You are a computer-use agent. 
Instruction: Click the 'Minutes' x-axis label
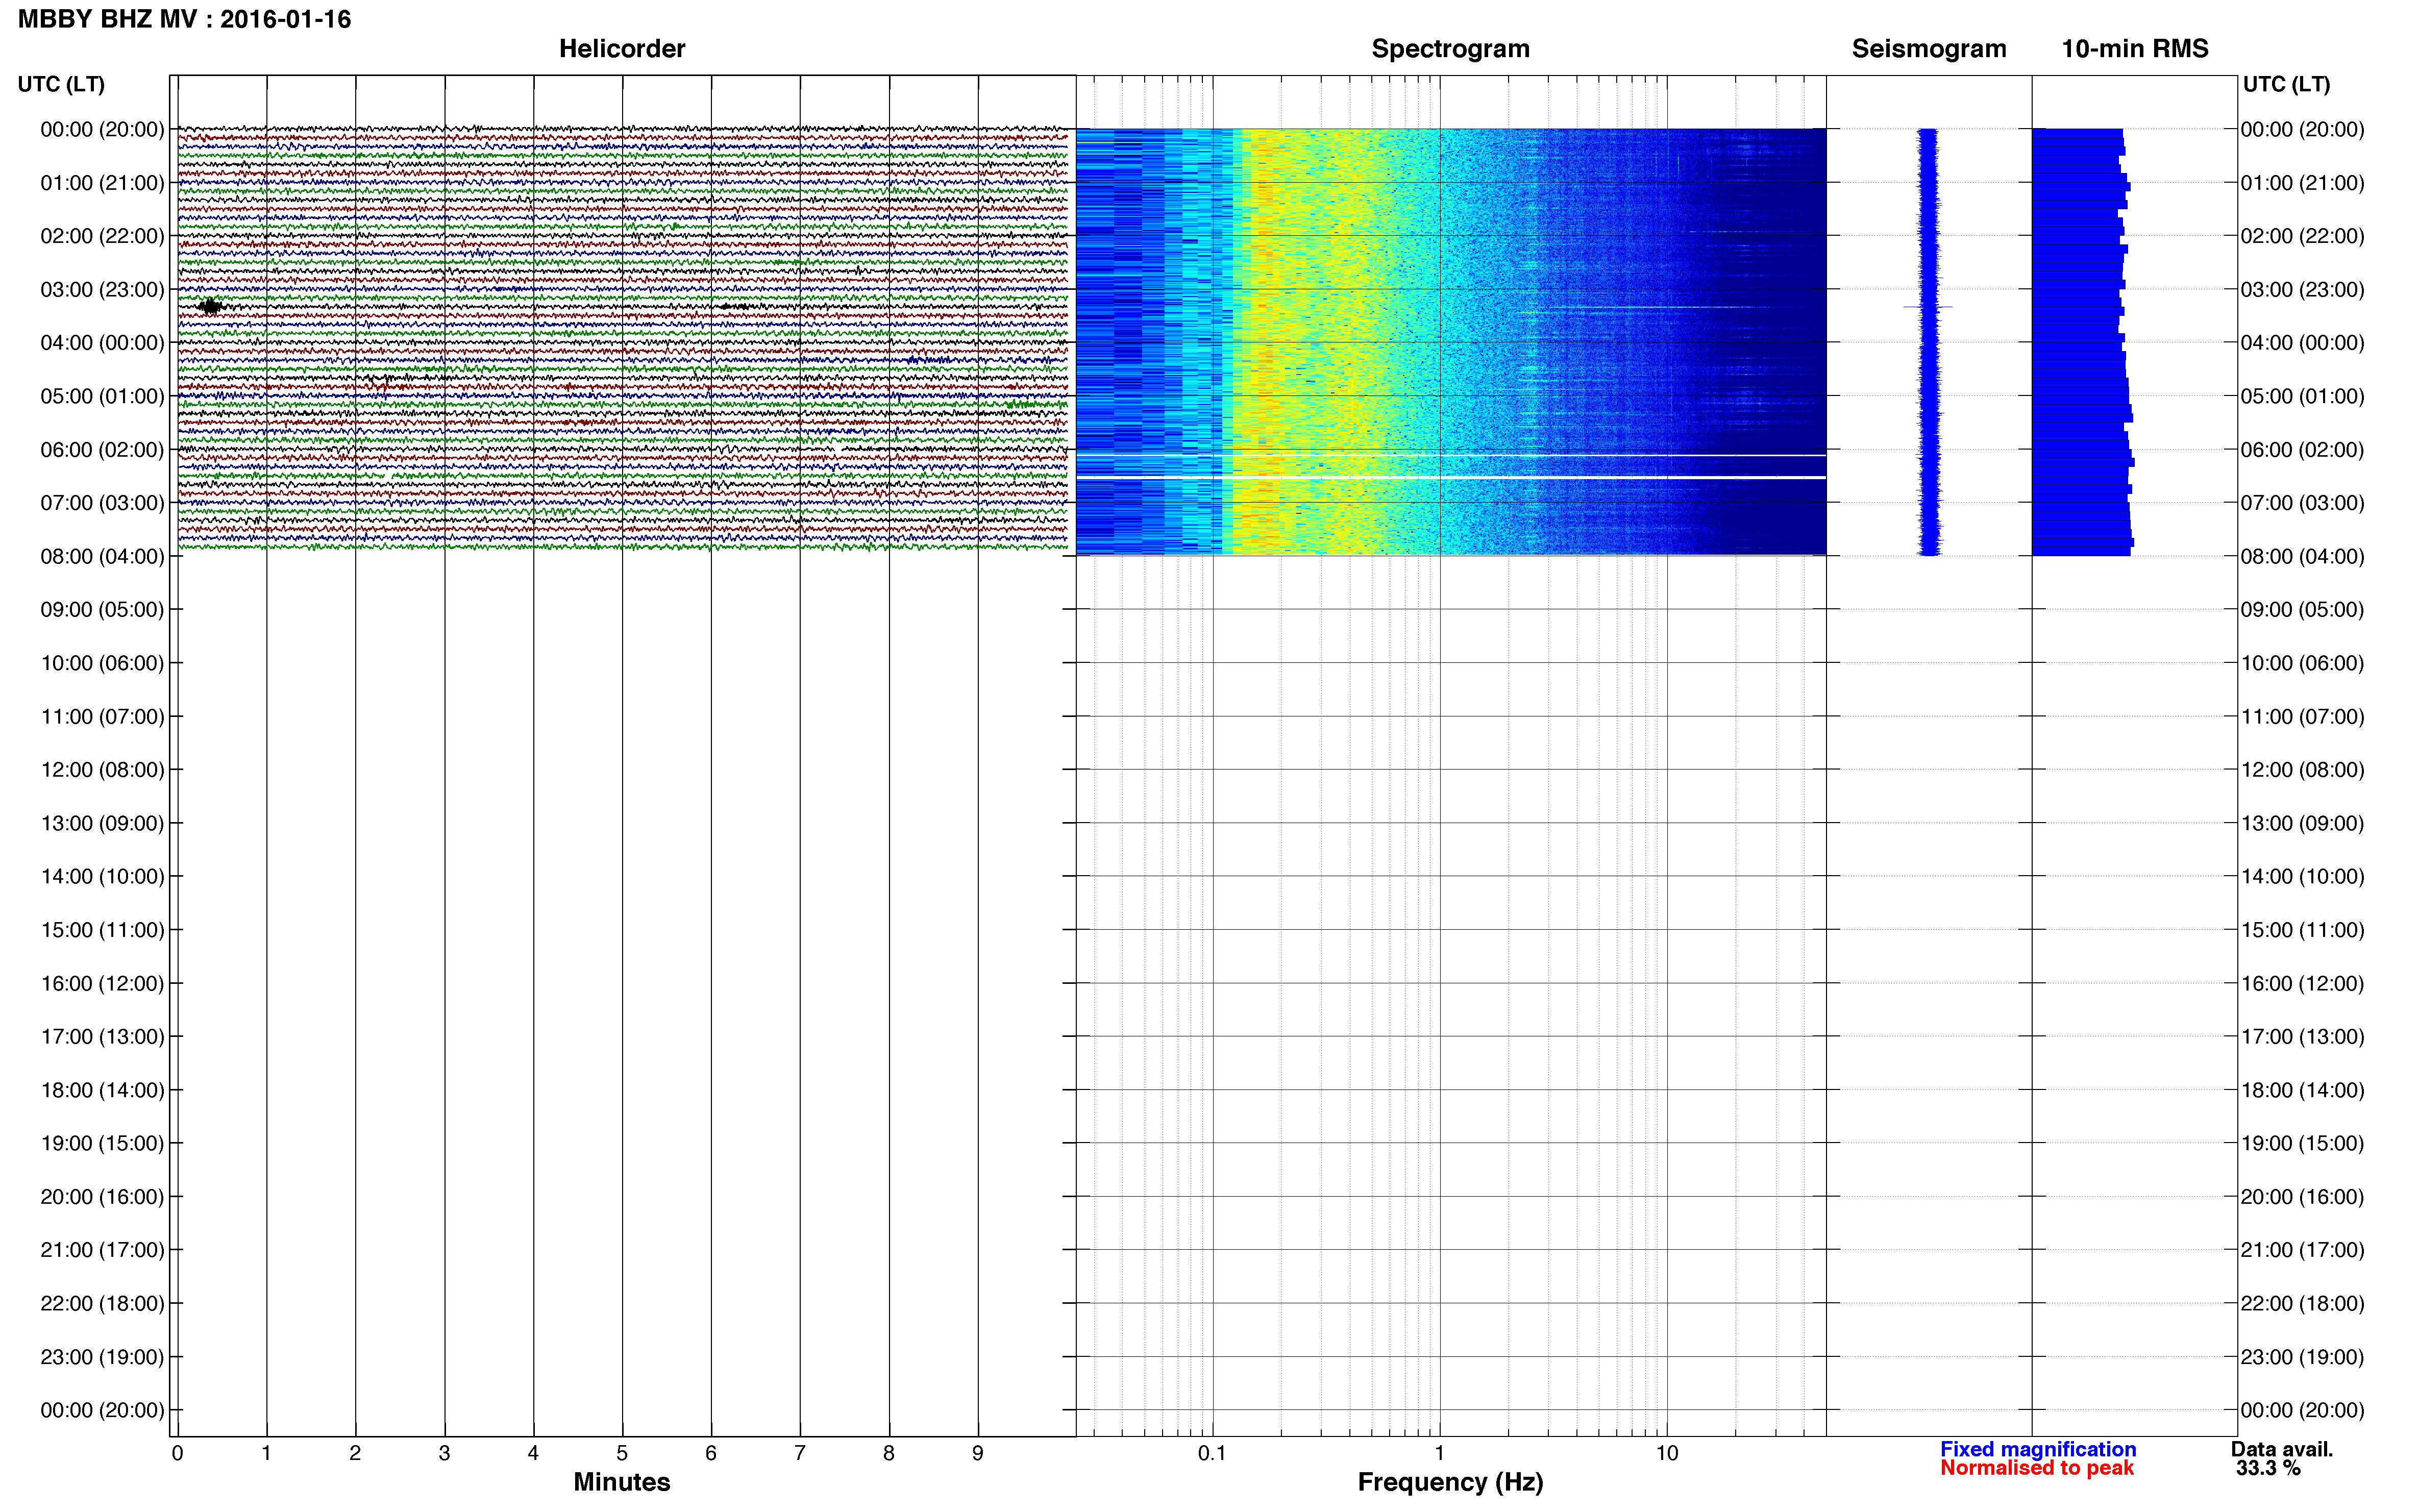pos(621,1482)
